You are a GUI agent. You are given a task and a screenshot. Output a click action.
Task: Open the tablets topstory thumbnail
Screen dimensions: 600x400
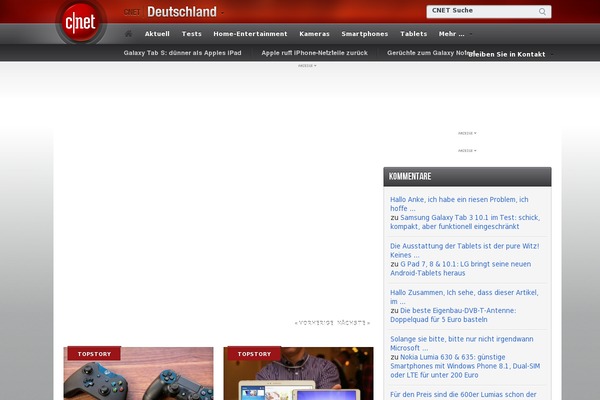coord(298,374)
